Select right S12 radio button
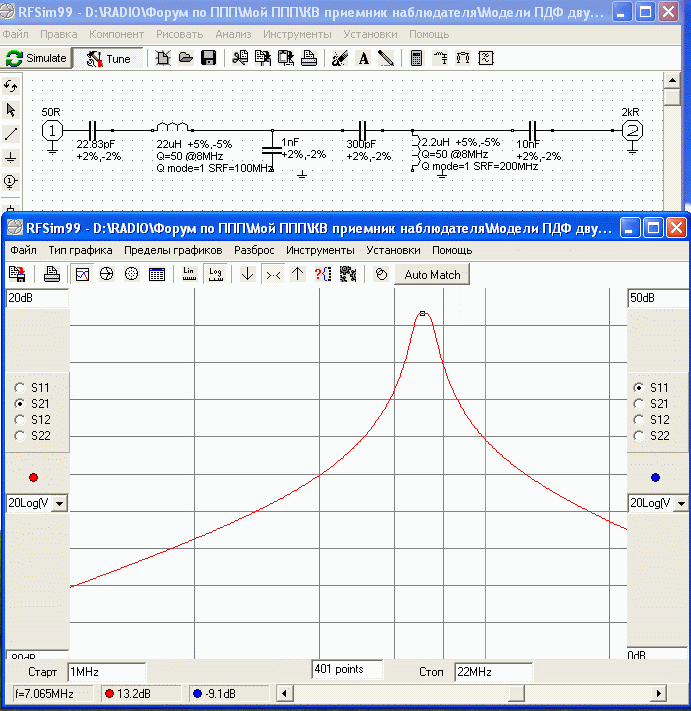Viewport: 691px width, 711px height. tap(639, 420)
